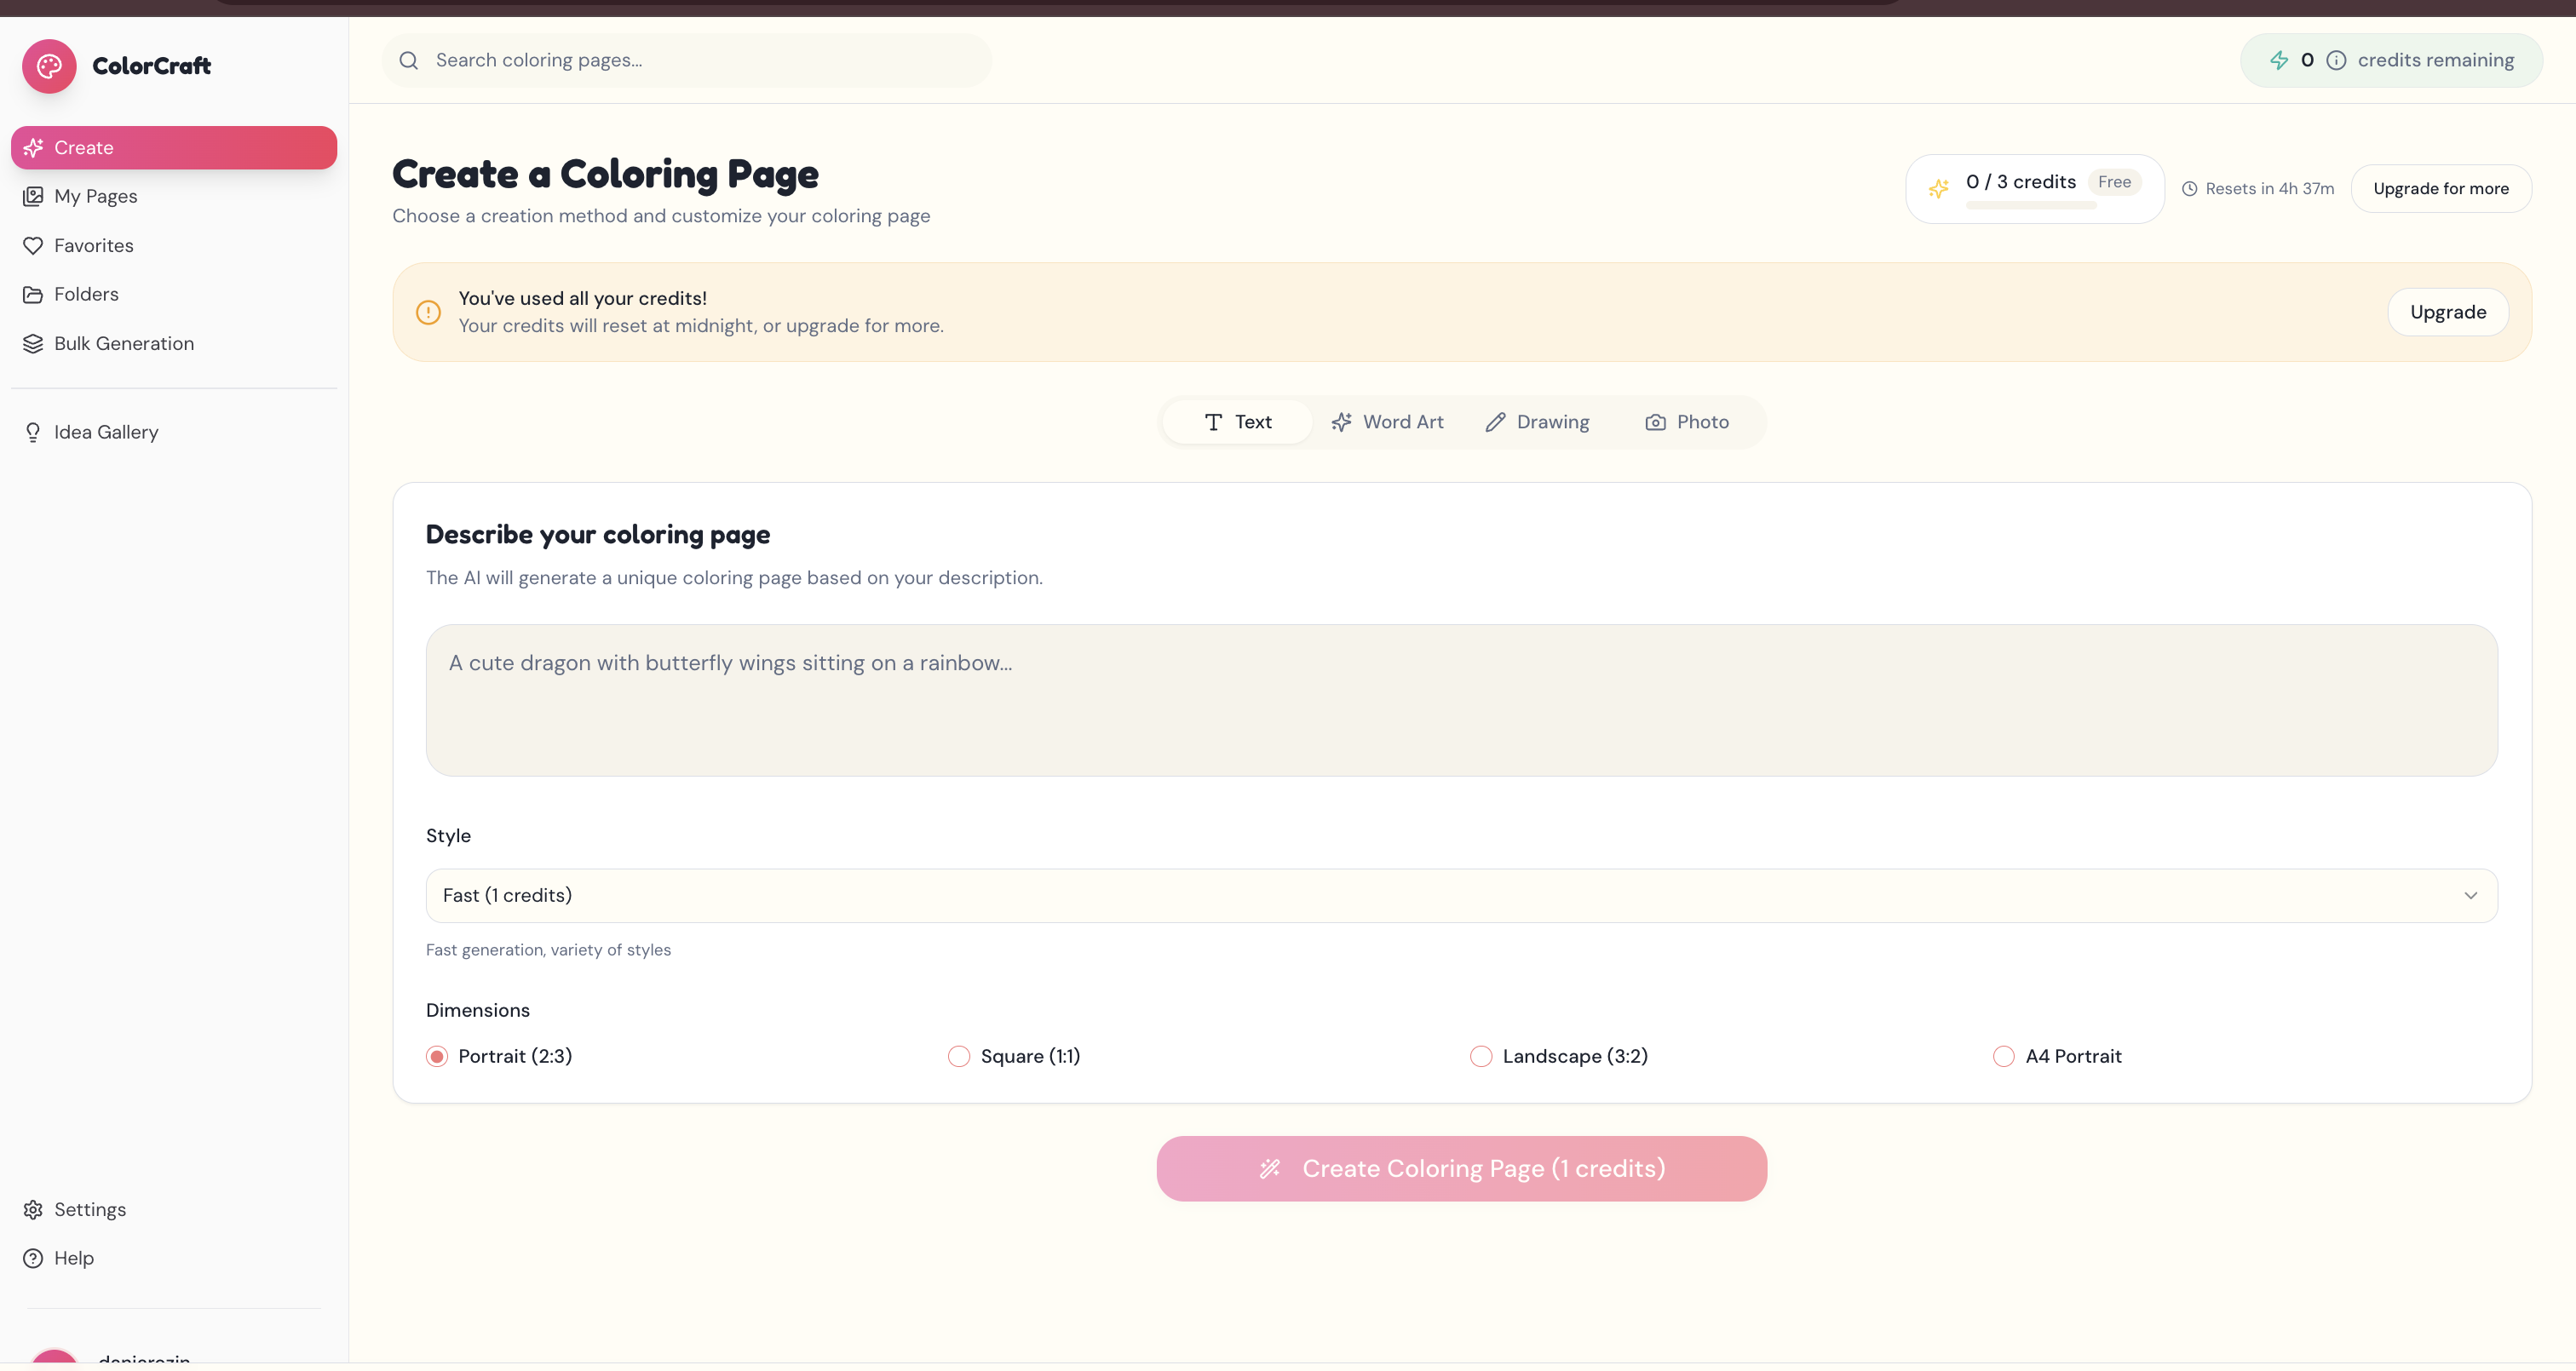The image size is (2576, 1371).
Task: Switch to the Word Art tab
Action: 1388,422
